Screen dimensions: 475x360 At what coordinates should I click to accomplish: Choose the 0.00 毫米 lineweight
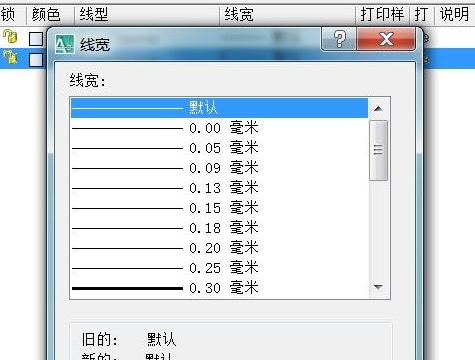tap(219, 128)
